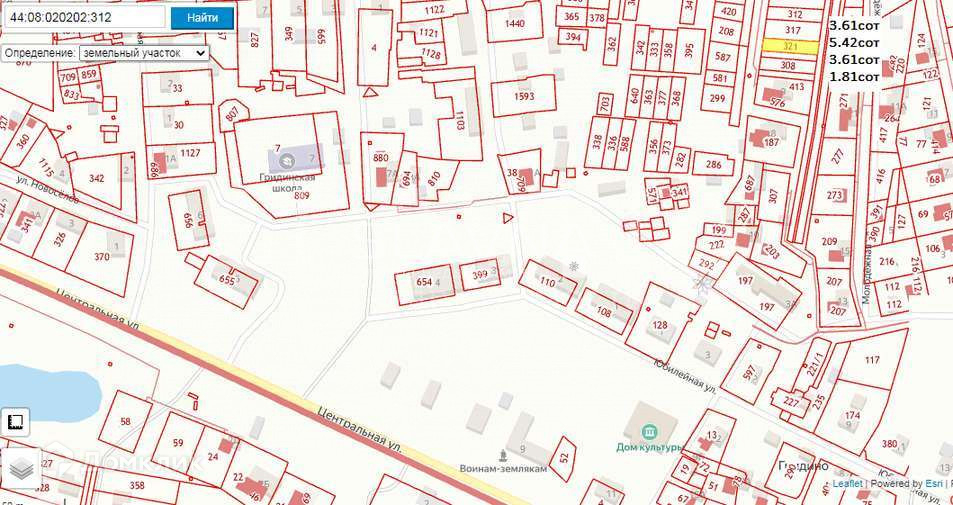Select parcel 227
The height and width of the screenshot is (505, 953).
click(791, 401)
